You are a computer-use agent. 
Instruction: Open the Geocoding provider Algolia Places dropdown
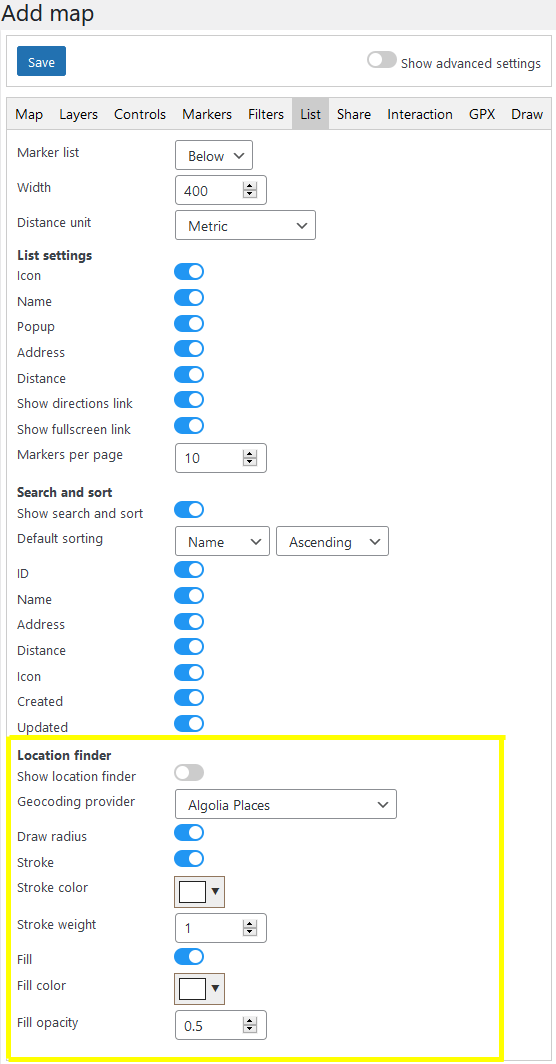coord(286,805)
